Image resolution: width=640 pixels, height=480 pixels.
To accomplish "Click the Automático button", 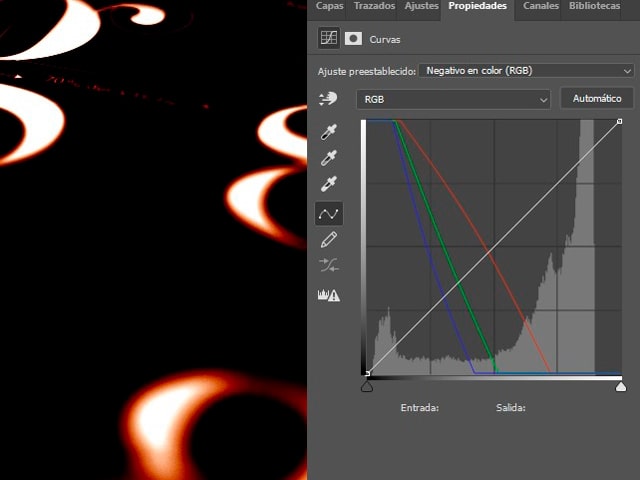I will [x=596, y=99].
